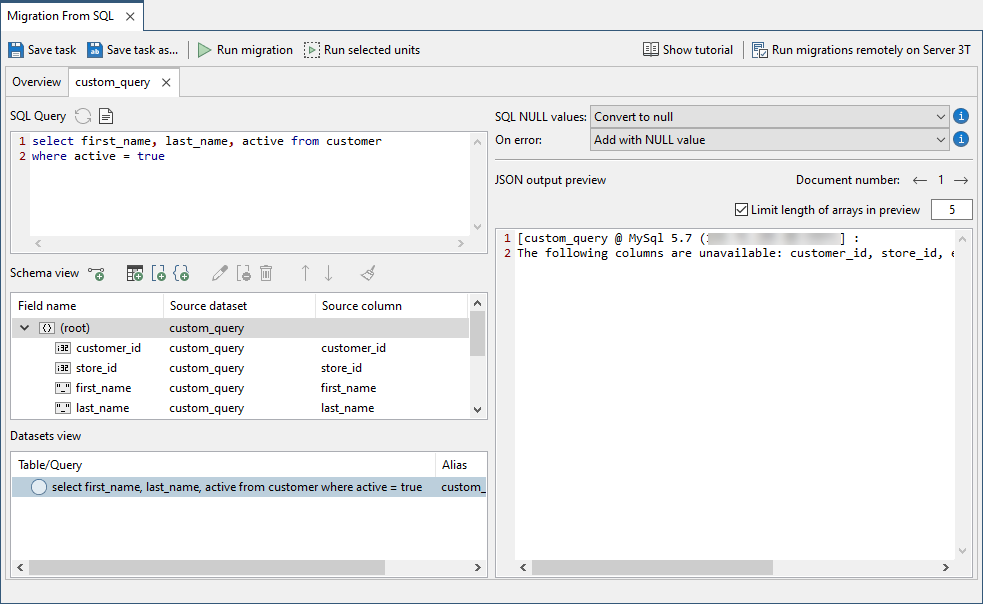Click the array length limit input field
983x604 pixels.
[x=951, y=210]
